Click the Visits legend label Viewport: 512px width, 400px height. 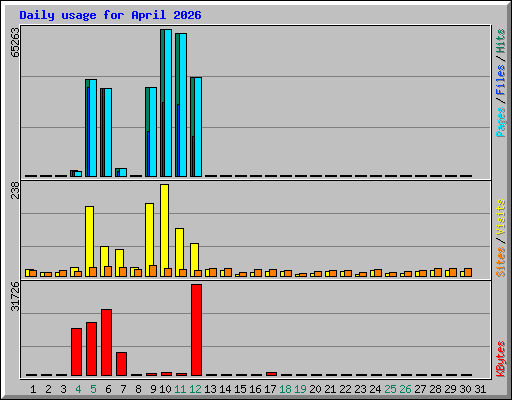[x=501, y=218]
